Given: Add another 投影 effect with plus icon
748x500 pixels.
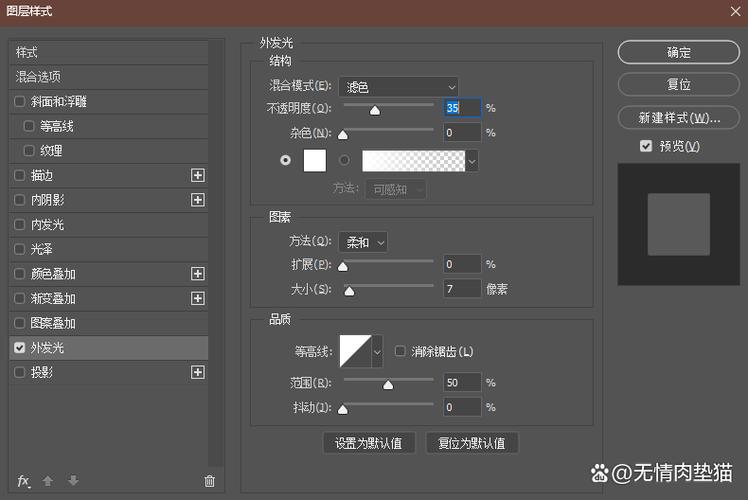Looking at the screenshot, I should point(197,372).
